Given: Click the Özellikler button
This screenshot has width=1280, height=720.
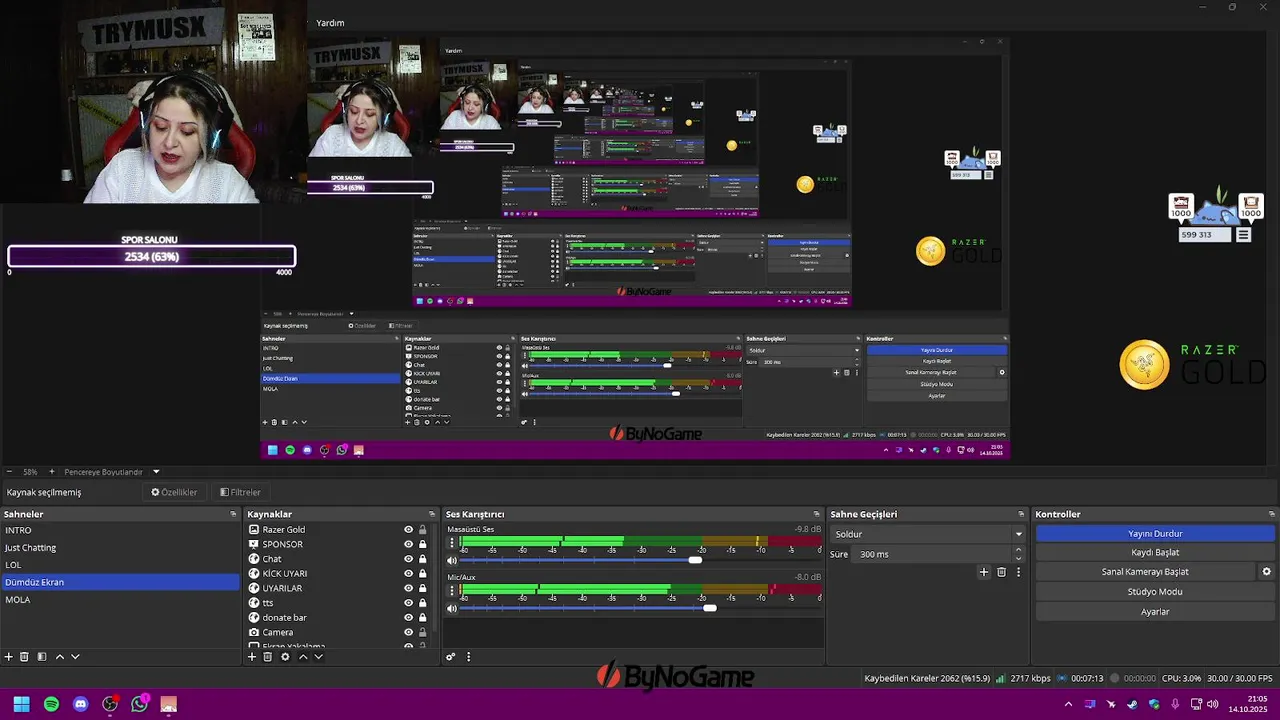Looking at the screenshot, I should point(174,492).
